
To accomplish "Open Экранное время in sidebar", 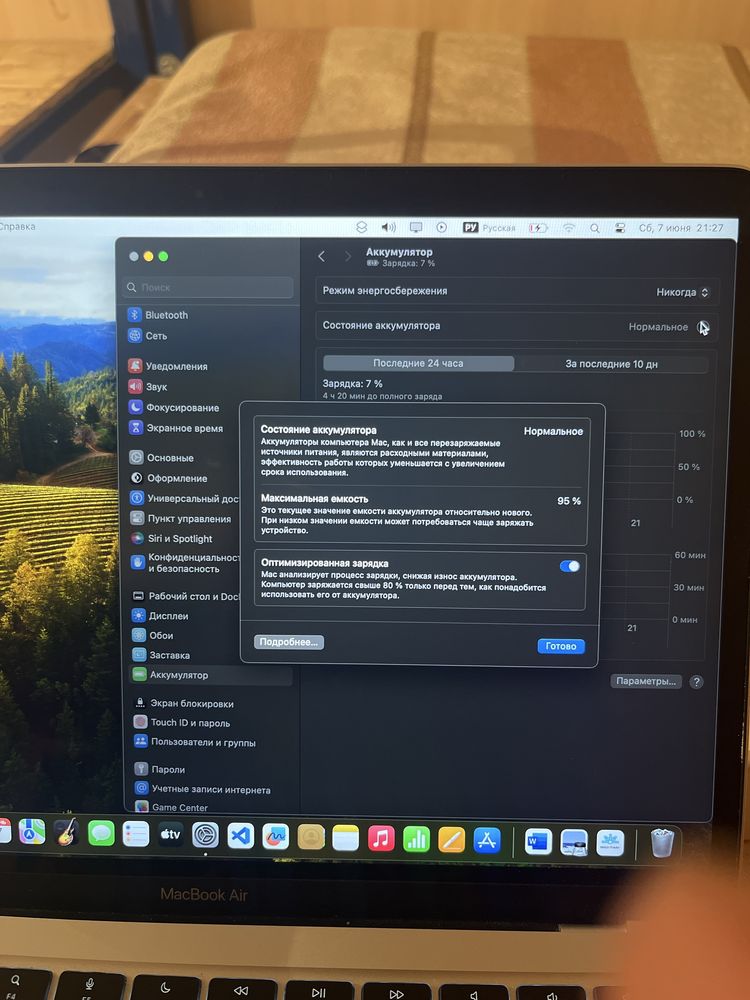I will pyautogui.click(x=176, y=428).
